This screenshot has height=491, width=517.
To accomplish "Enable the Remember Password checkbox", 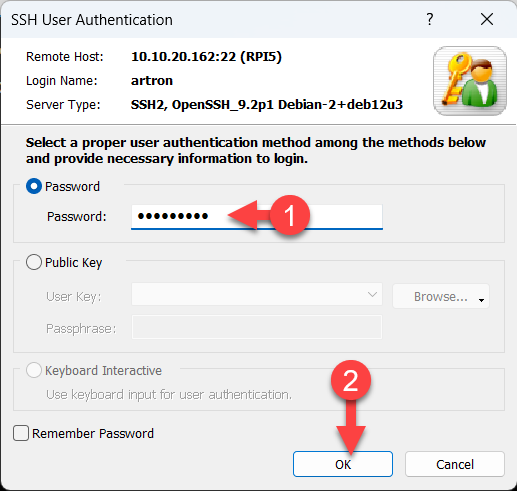I will 21,433.
